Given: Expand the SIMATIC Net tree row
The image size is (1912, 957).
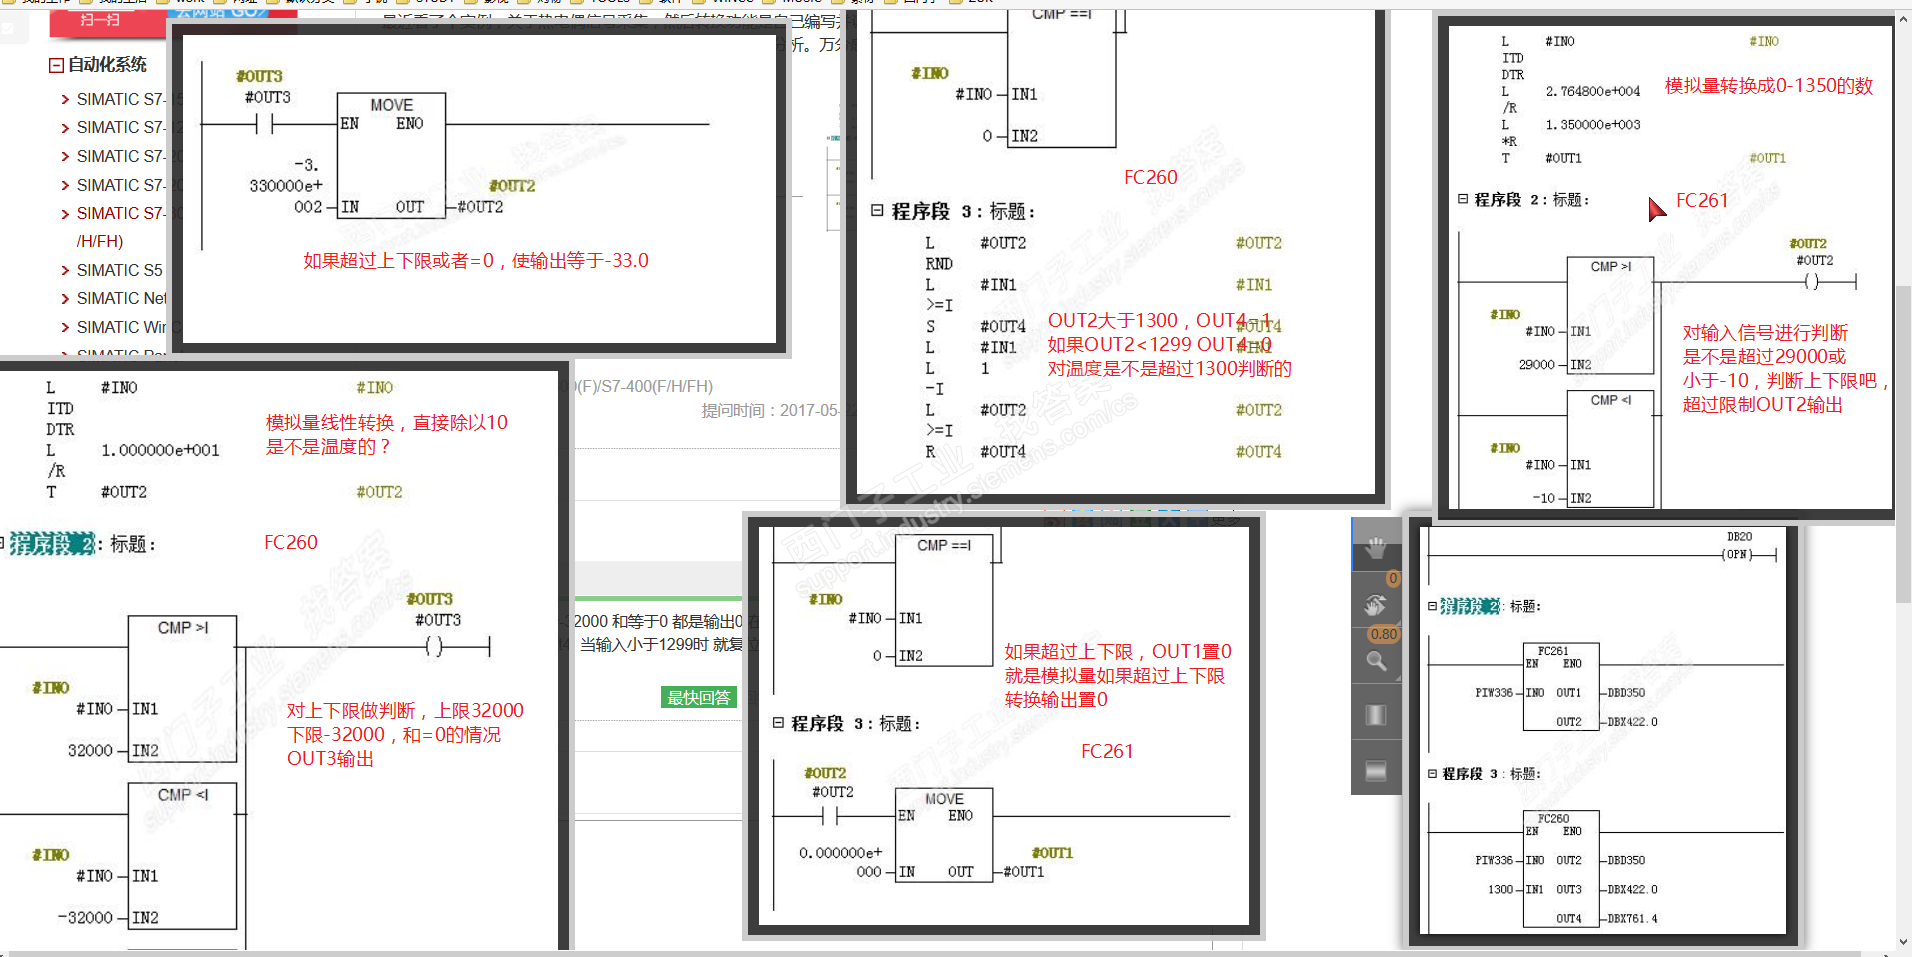Looking at the screenshot, I should pyautogui.click(x=66, y=299).
